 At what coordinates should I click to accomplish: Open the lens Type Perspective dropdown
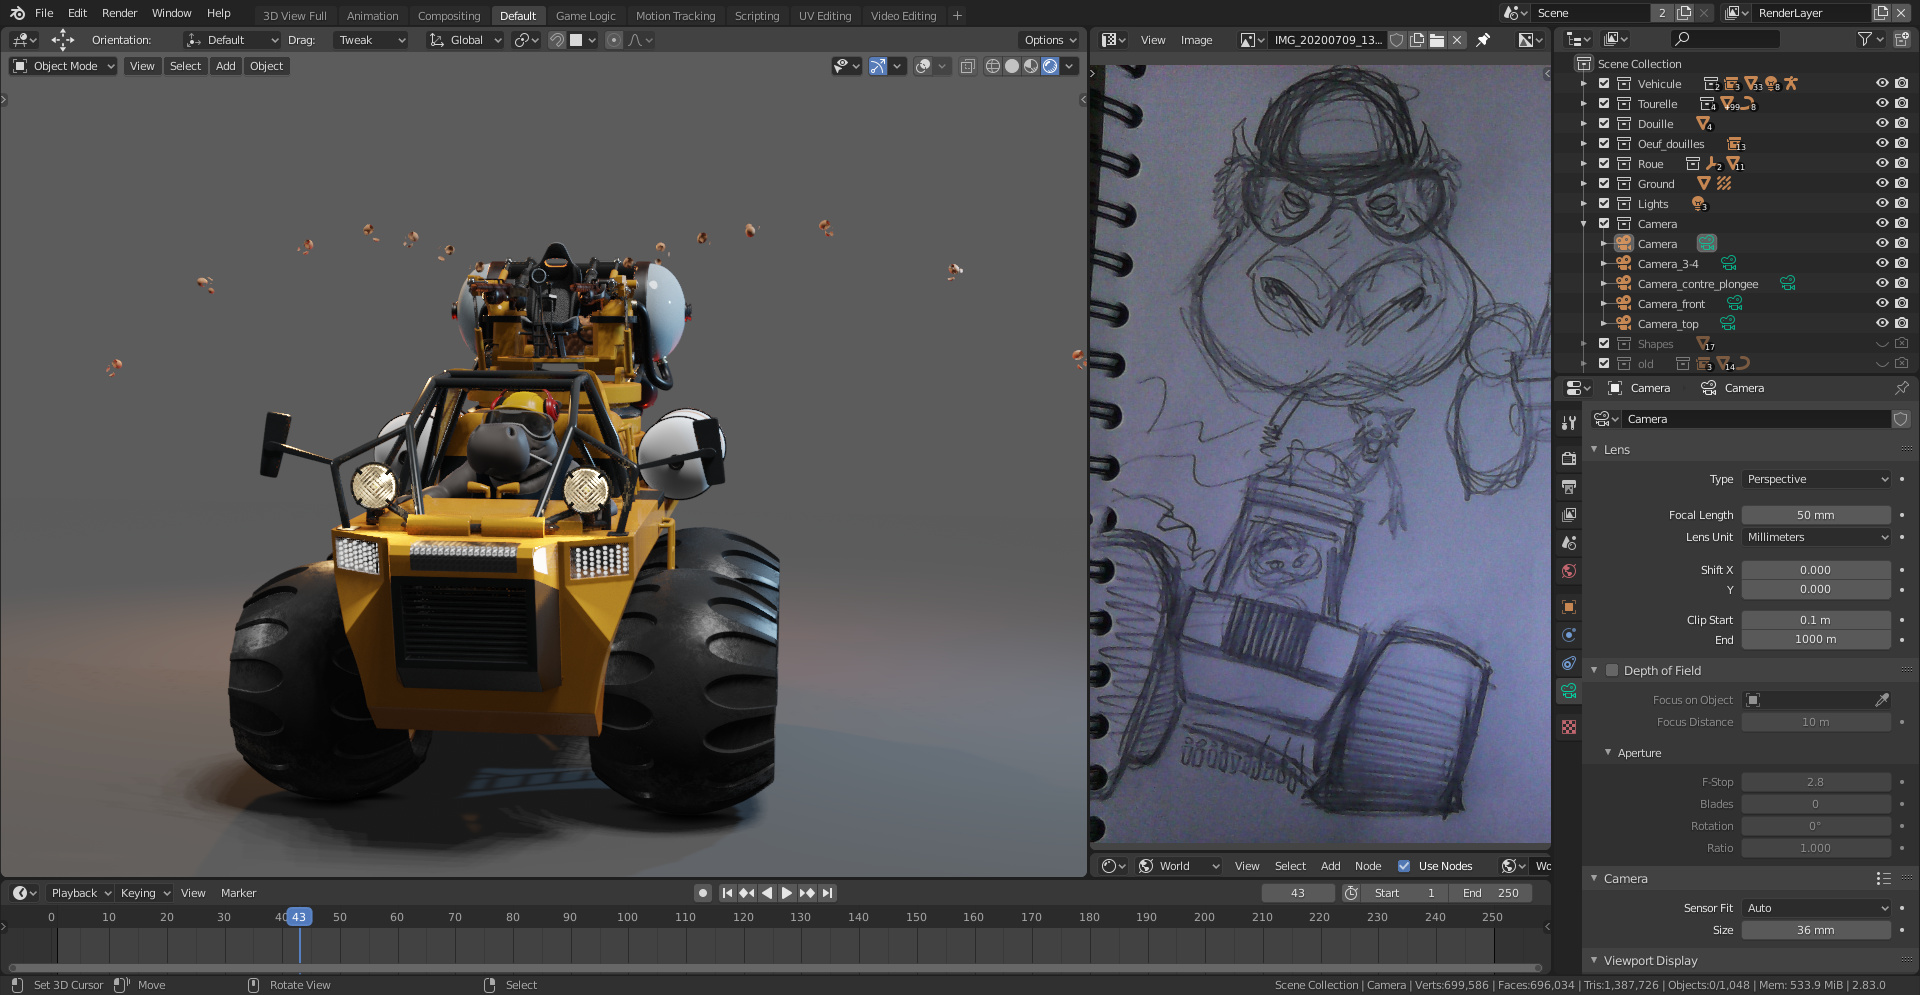pos(1816,479)
